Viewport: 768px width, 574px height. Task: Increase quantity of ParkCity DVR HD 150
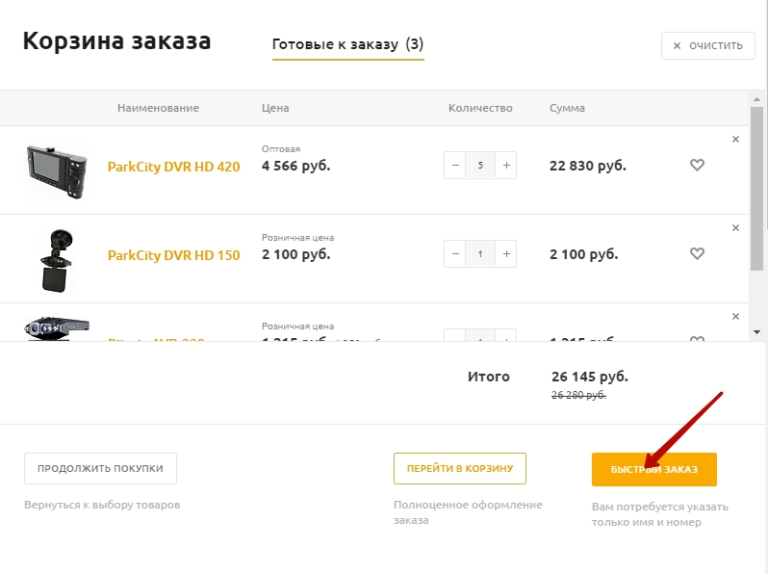(x=506, y=254)
